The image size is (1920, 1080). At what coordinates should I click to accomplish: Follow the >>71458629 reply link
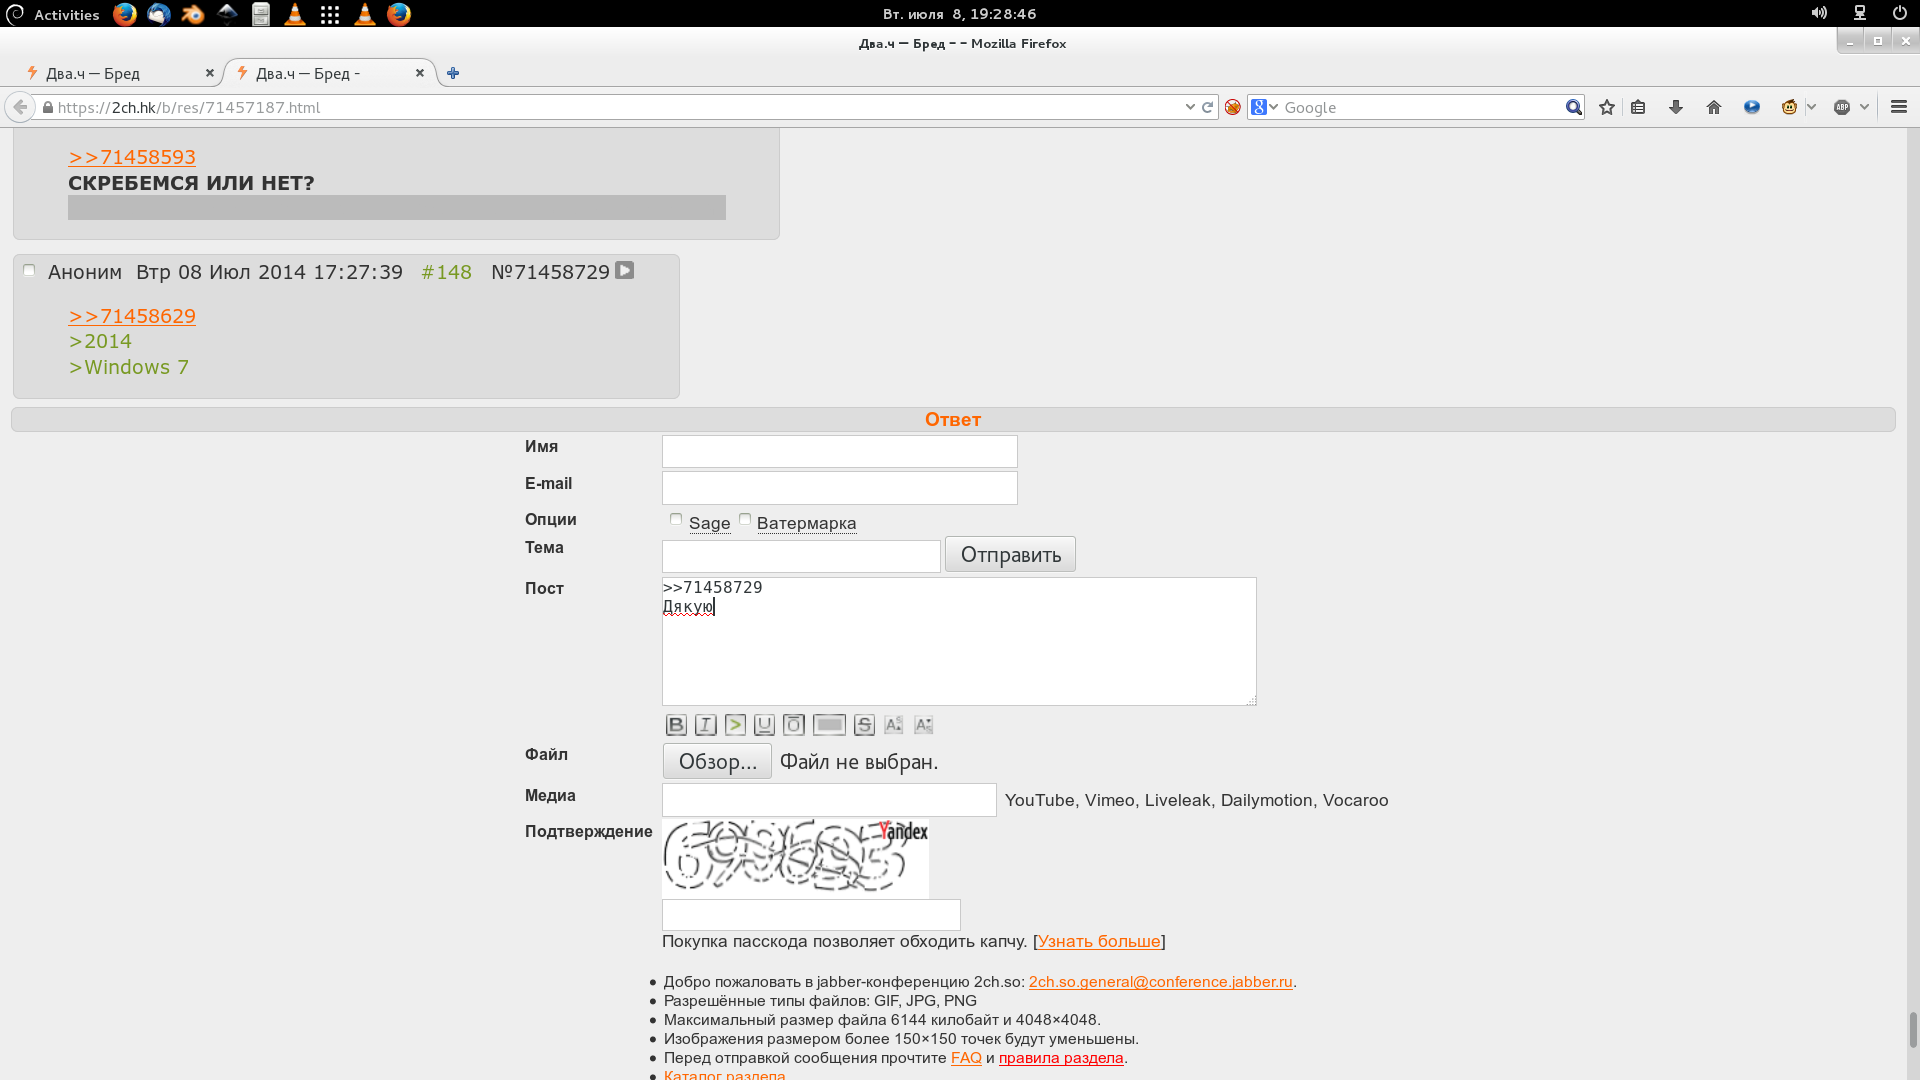132,316
